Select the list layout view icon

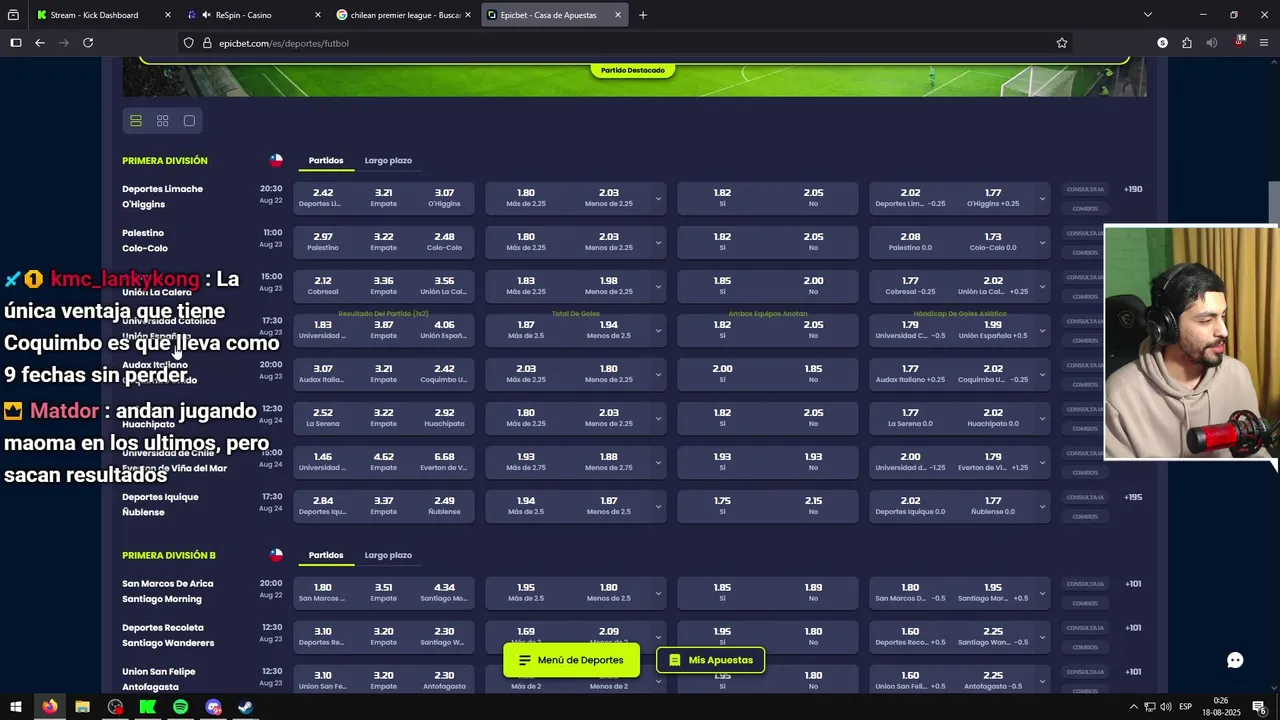point(136,121)
